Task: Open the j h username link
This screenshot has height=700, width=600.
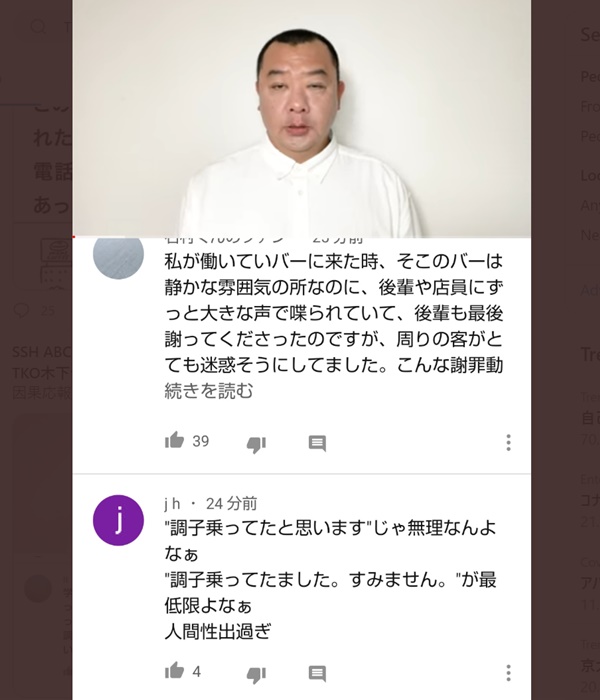Action: pos(172,504)
